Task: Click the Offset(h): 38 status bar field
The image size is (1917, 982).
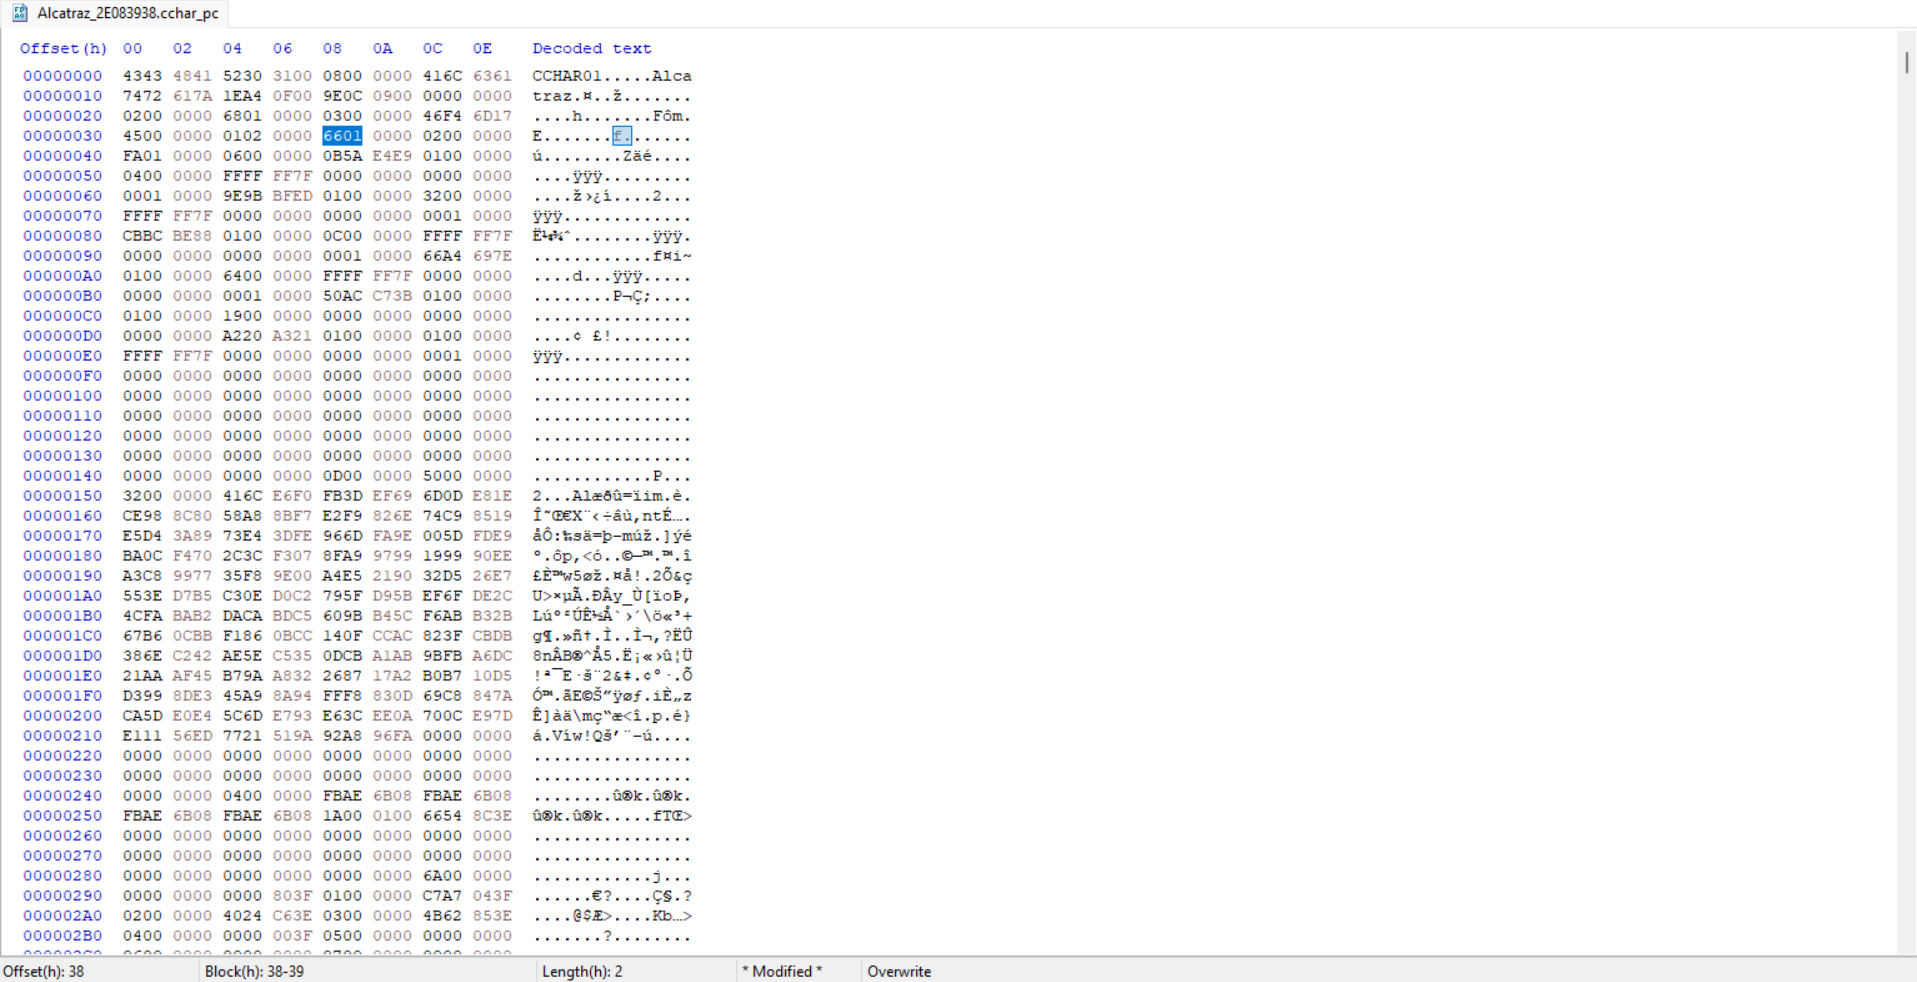Action: (44, 971)
